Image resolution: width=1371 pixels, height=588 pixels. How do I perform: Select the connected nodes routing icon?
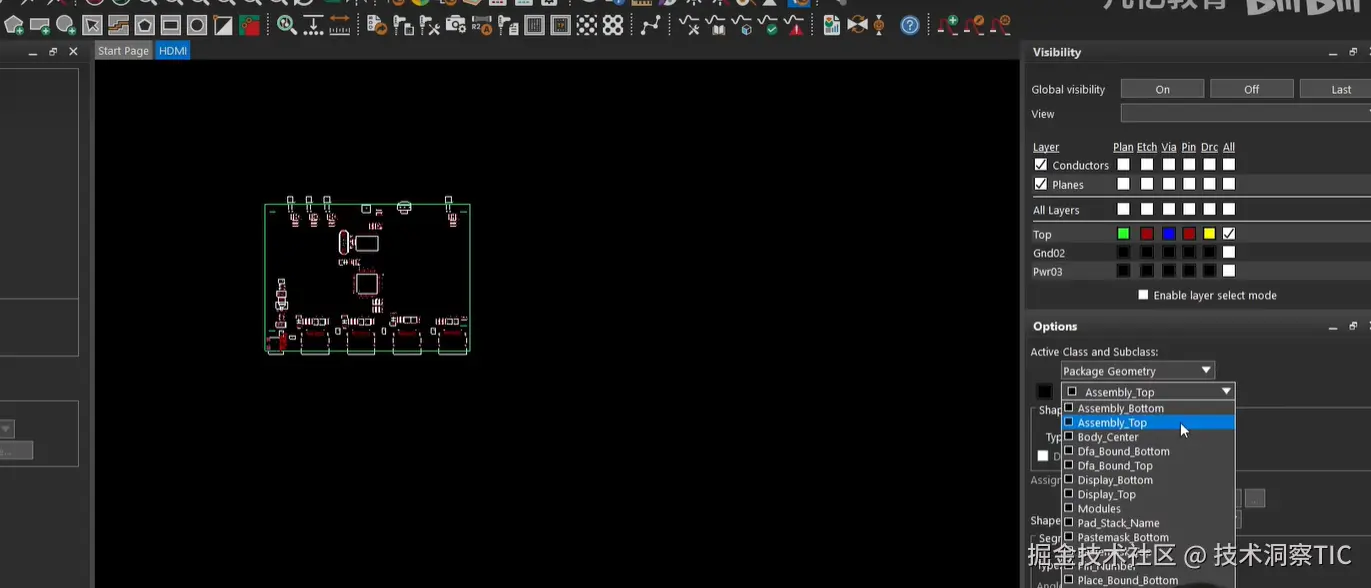[651, 25]
